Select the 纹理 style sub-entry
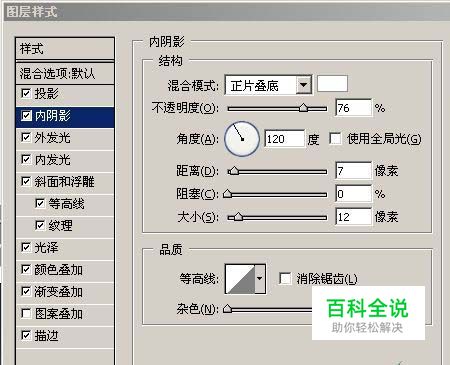 (x=65, y=226)
